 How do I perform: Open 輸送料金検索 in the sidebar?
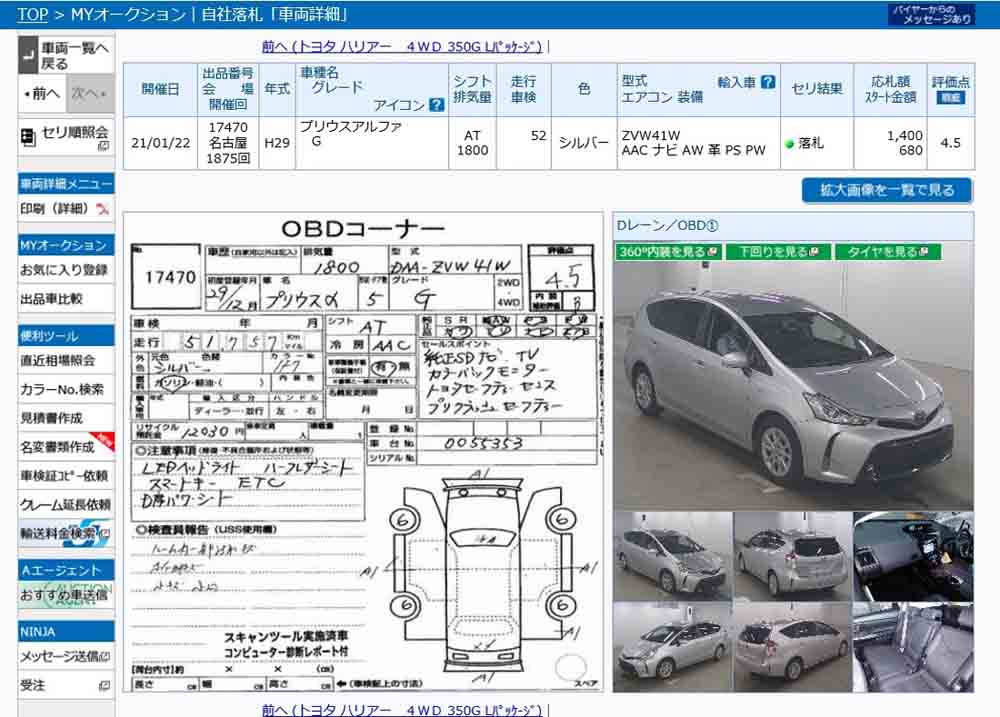[x=66, y=533]
